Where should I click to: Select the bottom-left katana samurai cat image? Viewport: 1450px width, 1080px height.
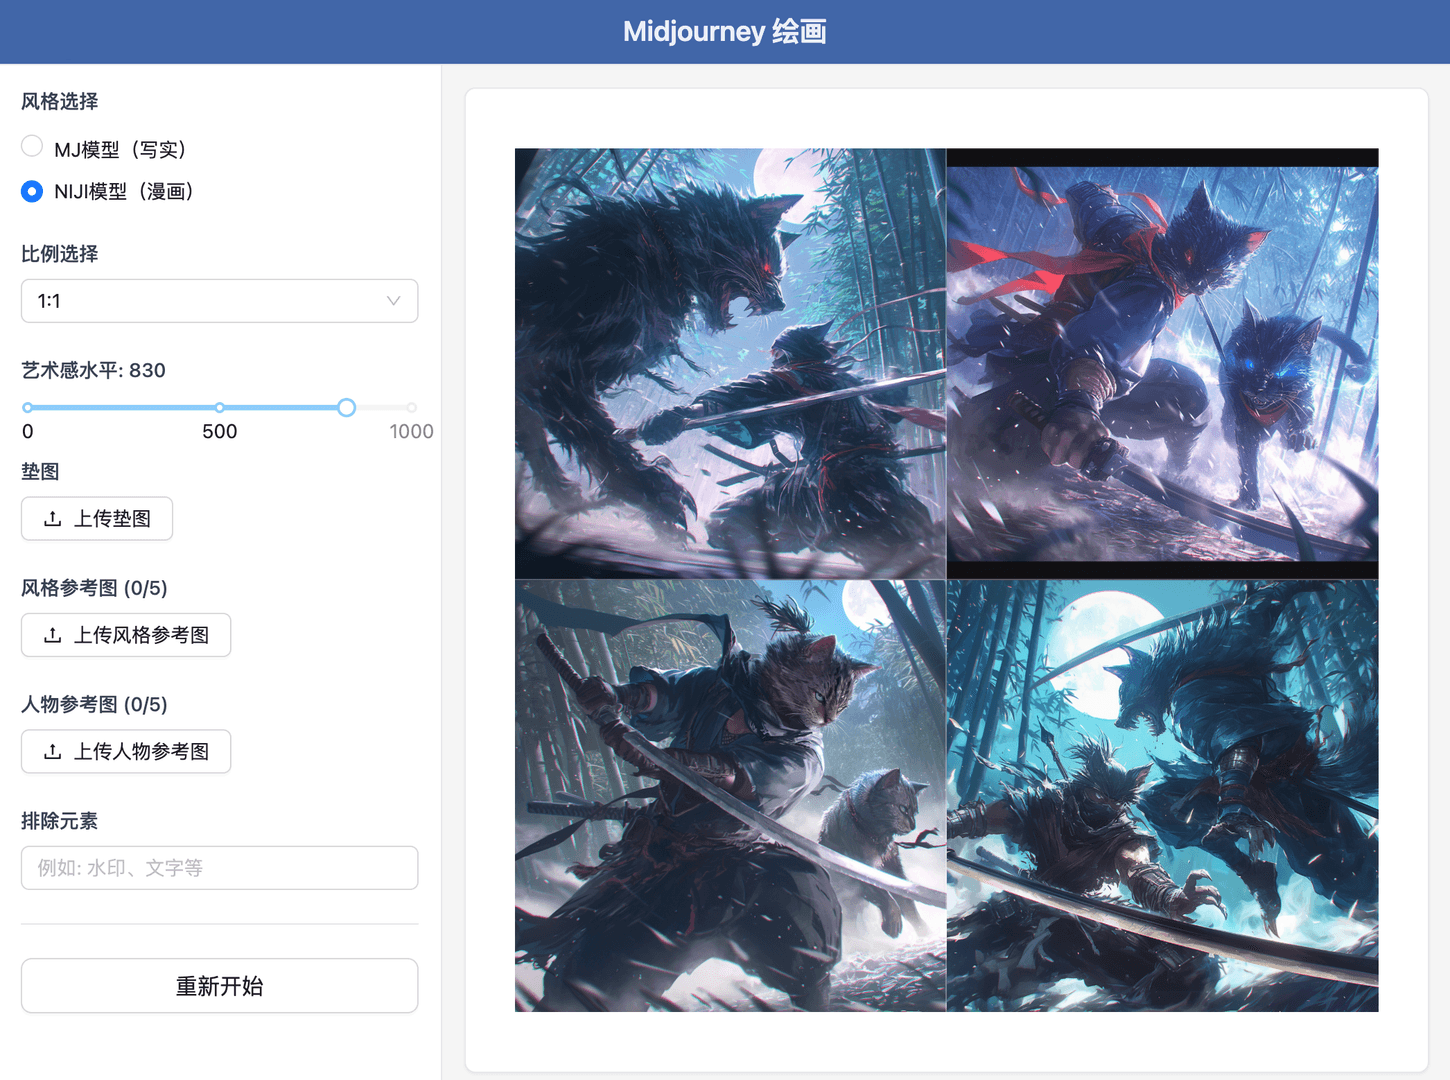pos(729,795)
